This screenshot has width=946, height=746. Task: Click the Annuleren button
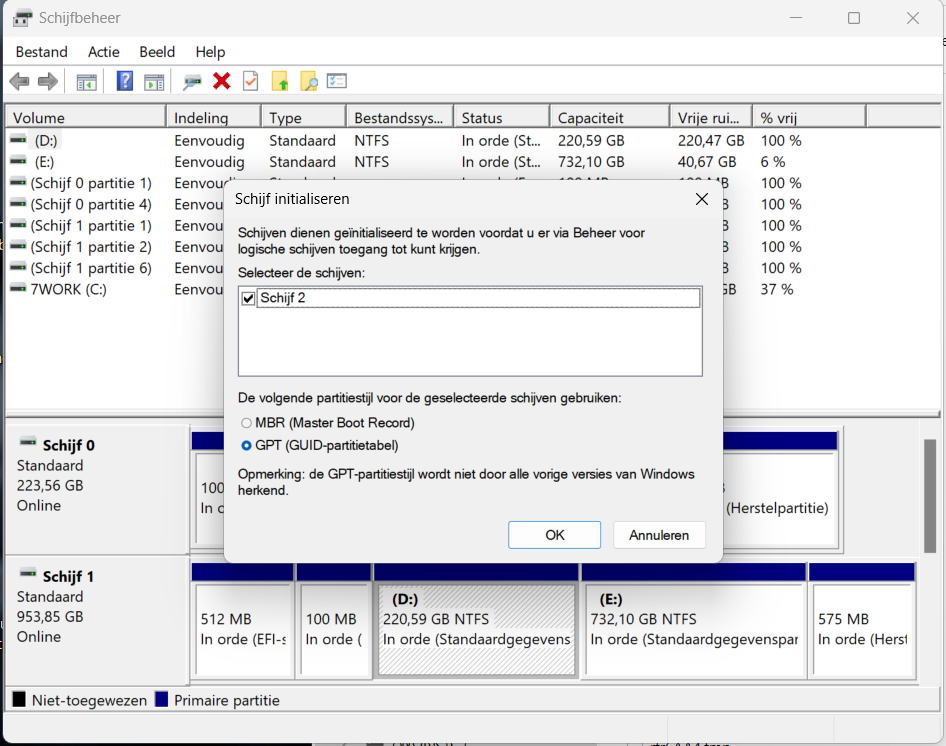(x=659, y=535)
